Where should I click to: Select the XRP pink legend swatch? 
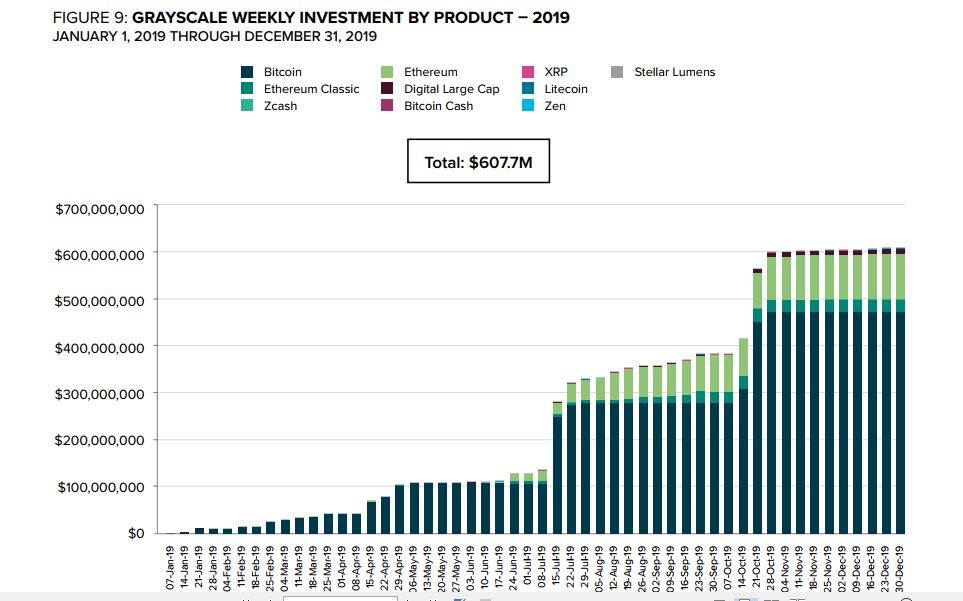tap(527, 72)
